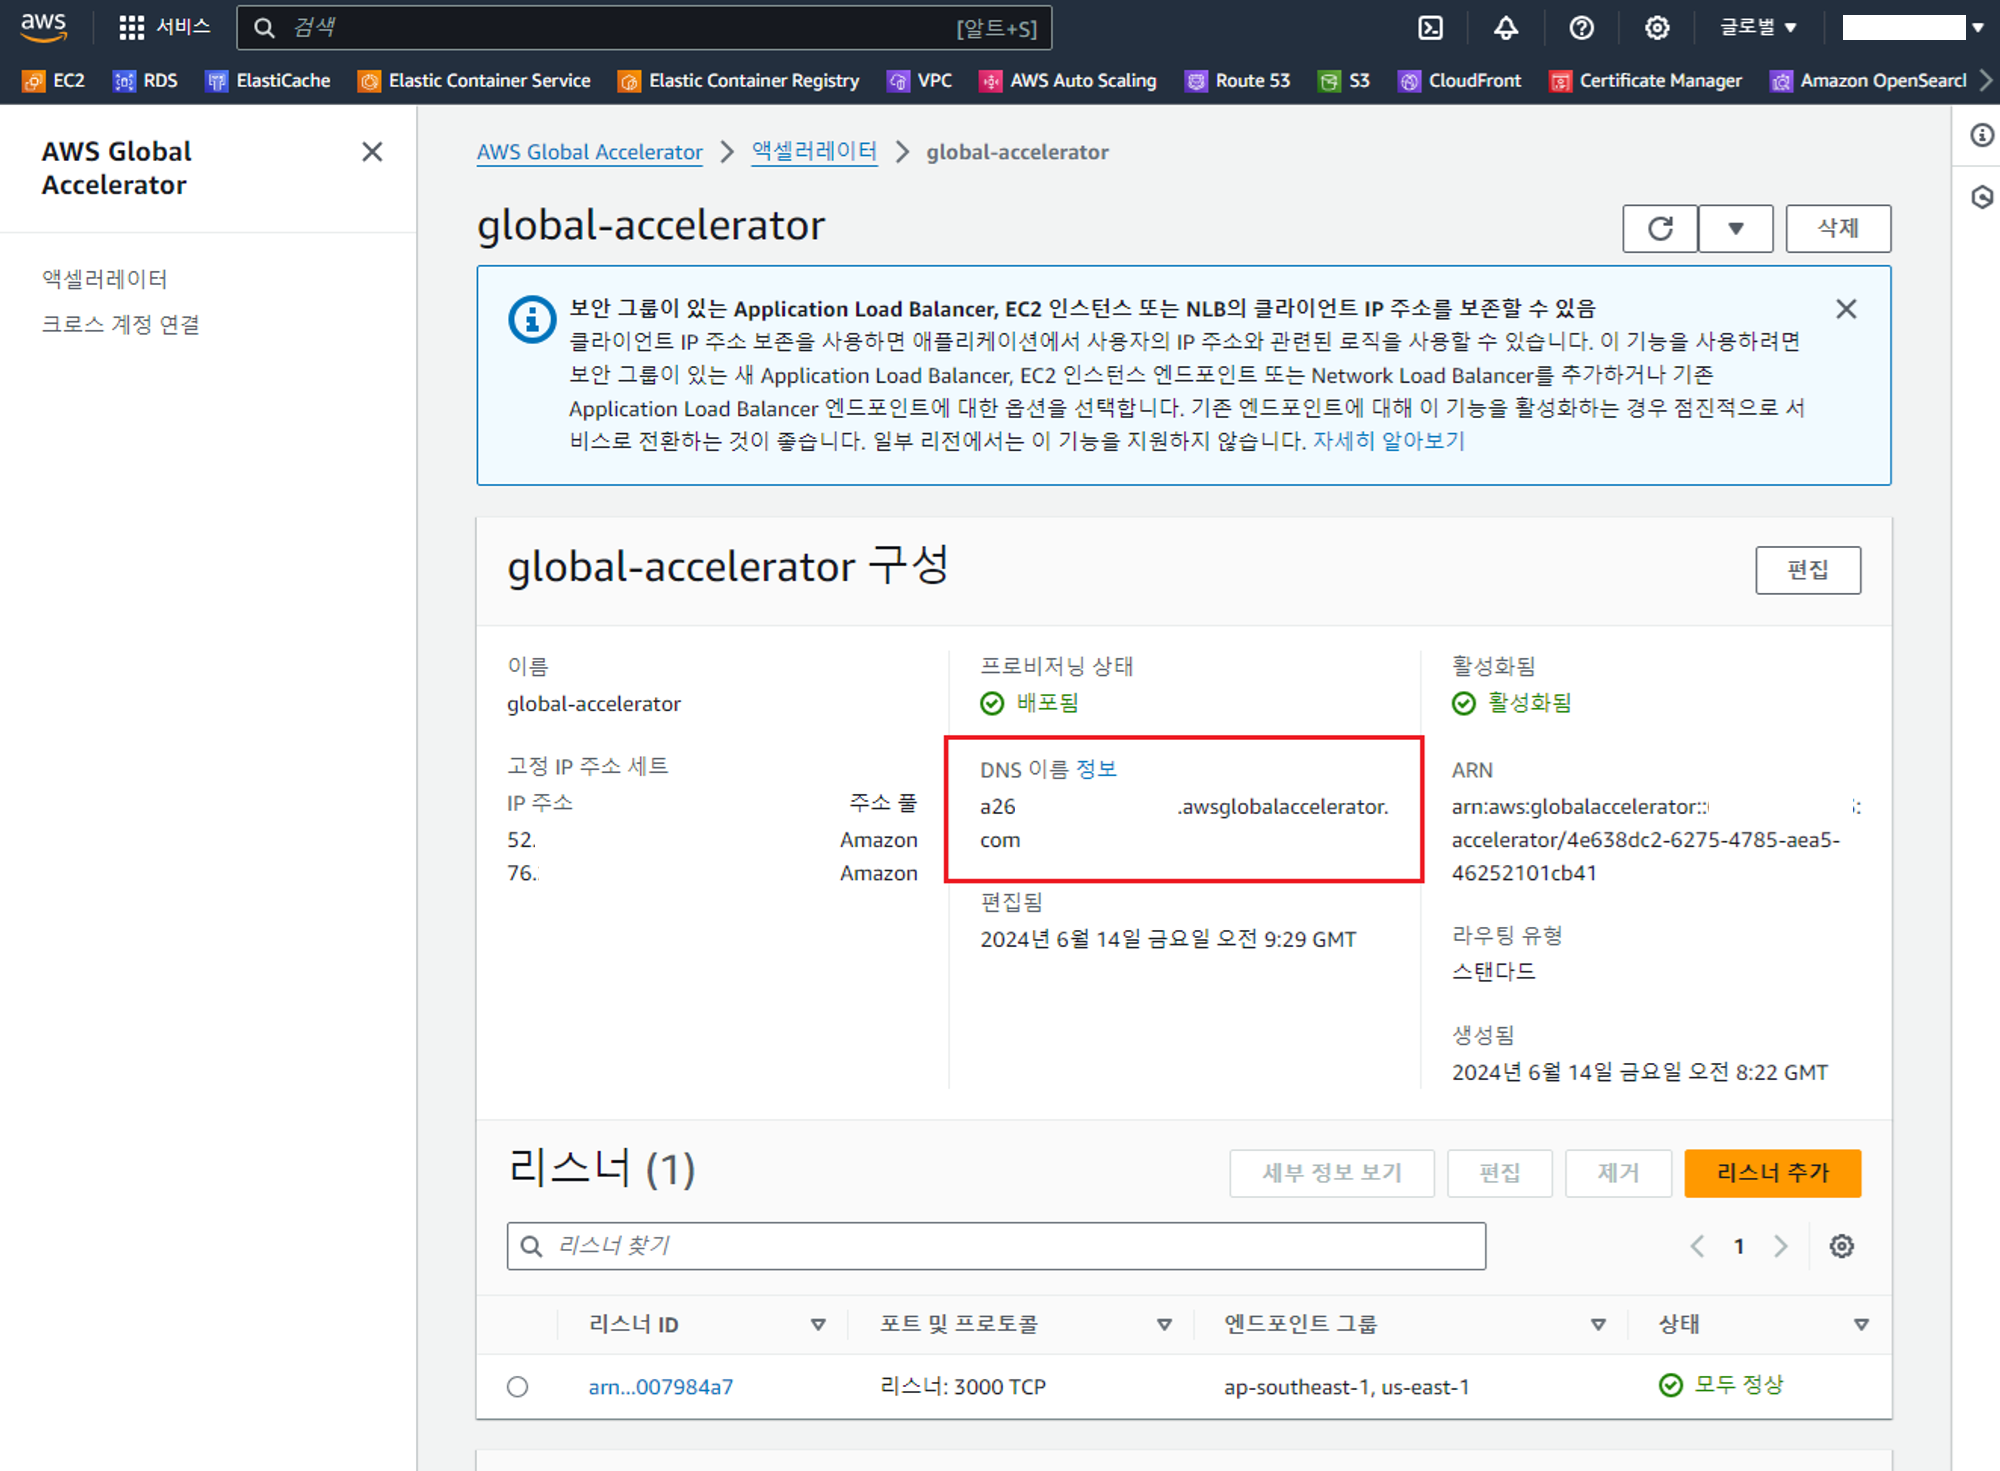
Task: Expand the actions dropdown next to refresh
Action: tap(1736, 229)
